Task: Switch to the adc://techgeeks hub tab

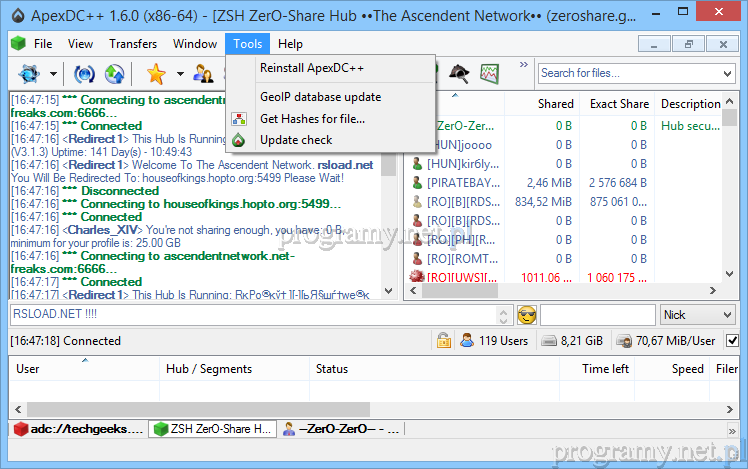Action: tap(76, 428)
